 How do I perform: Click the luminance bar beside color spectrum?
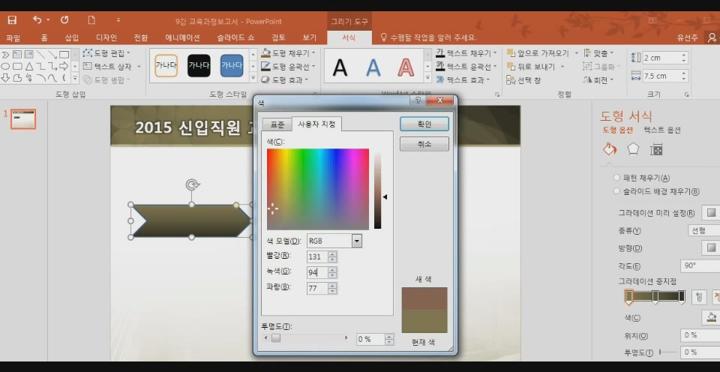click(x=377, y=191)
